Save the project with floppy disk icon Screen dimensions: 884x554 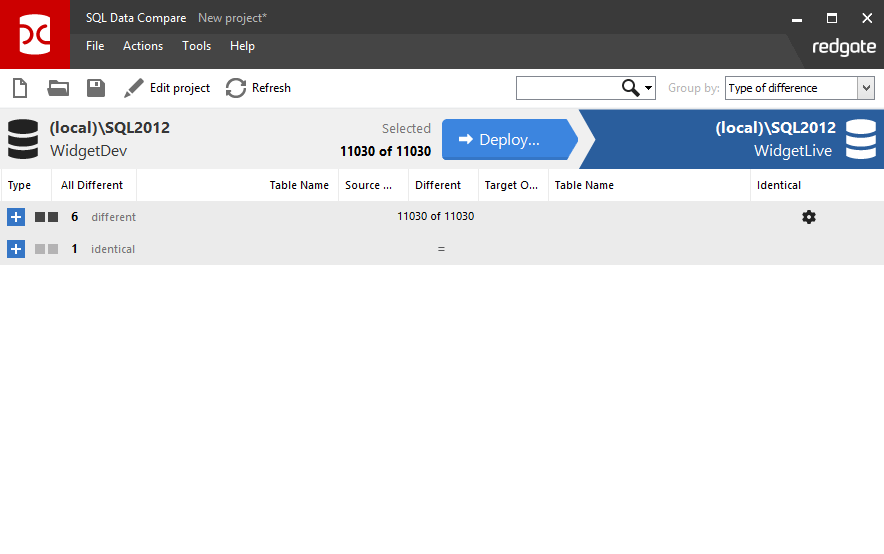(x=96, y=88)
